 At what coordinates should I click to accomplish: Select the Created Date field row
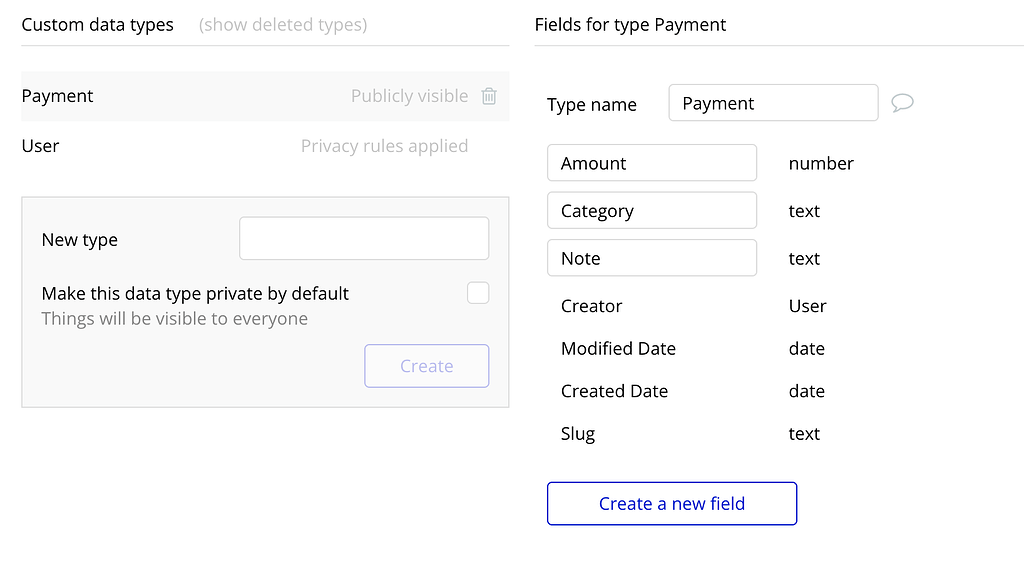[614, 391]
